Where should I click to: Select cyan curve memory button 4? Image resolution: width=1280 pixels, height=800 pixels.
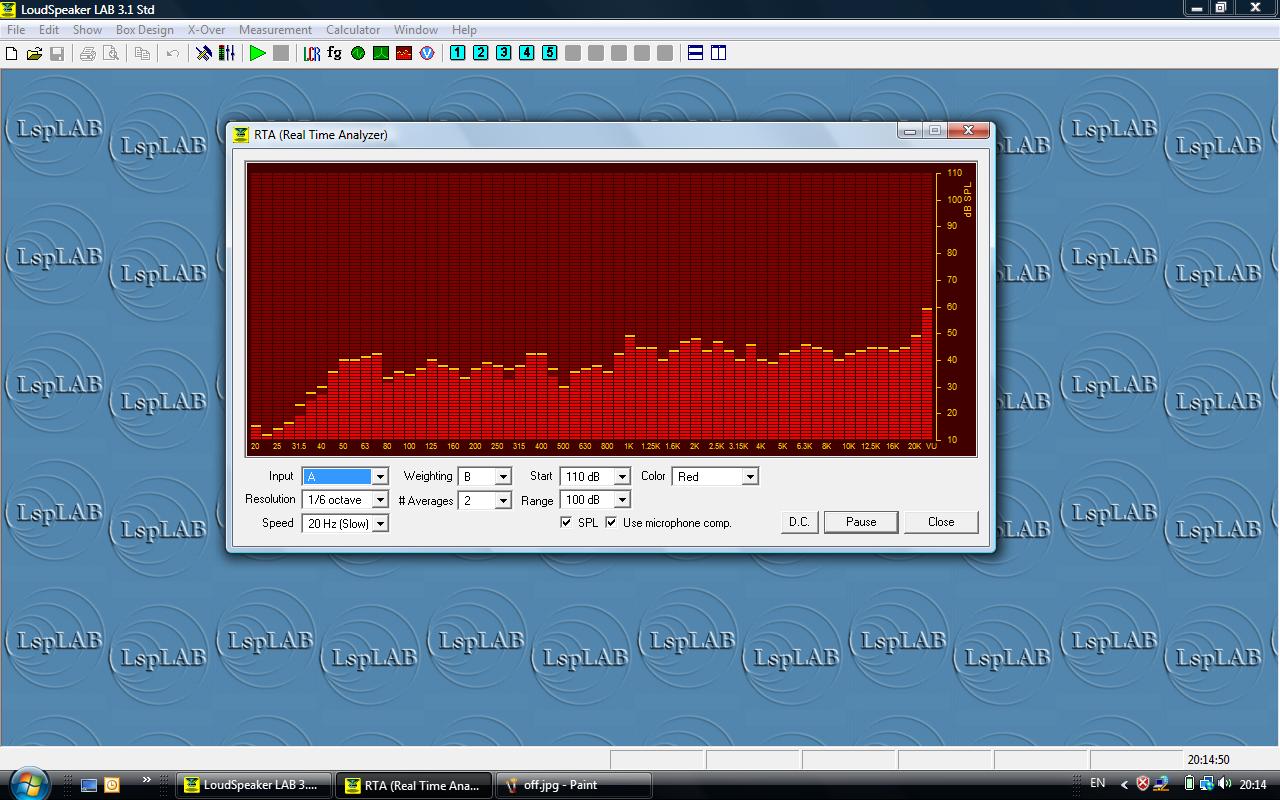(x=527, y=53)
